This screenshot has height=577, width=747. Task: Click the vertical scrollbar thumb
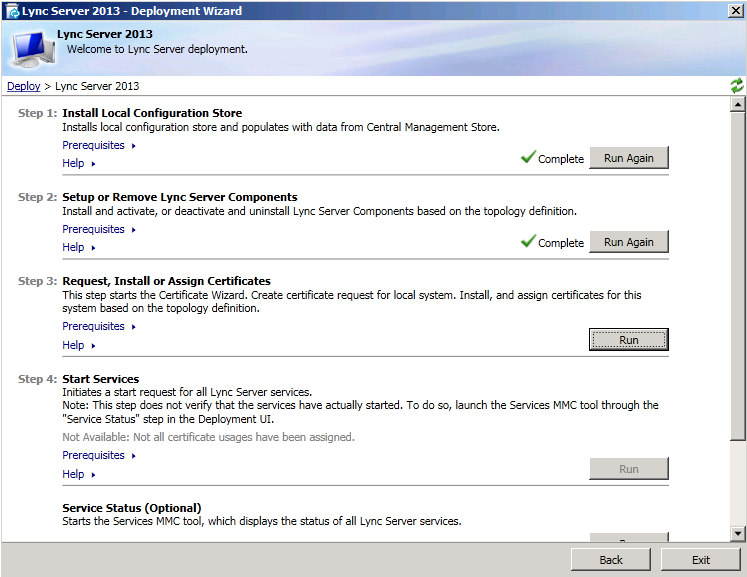(x=737, y=276)
